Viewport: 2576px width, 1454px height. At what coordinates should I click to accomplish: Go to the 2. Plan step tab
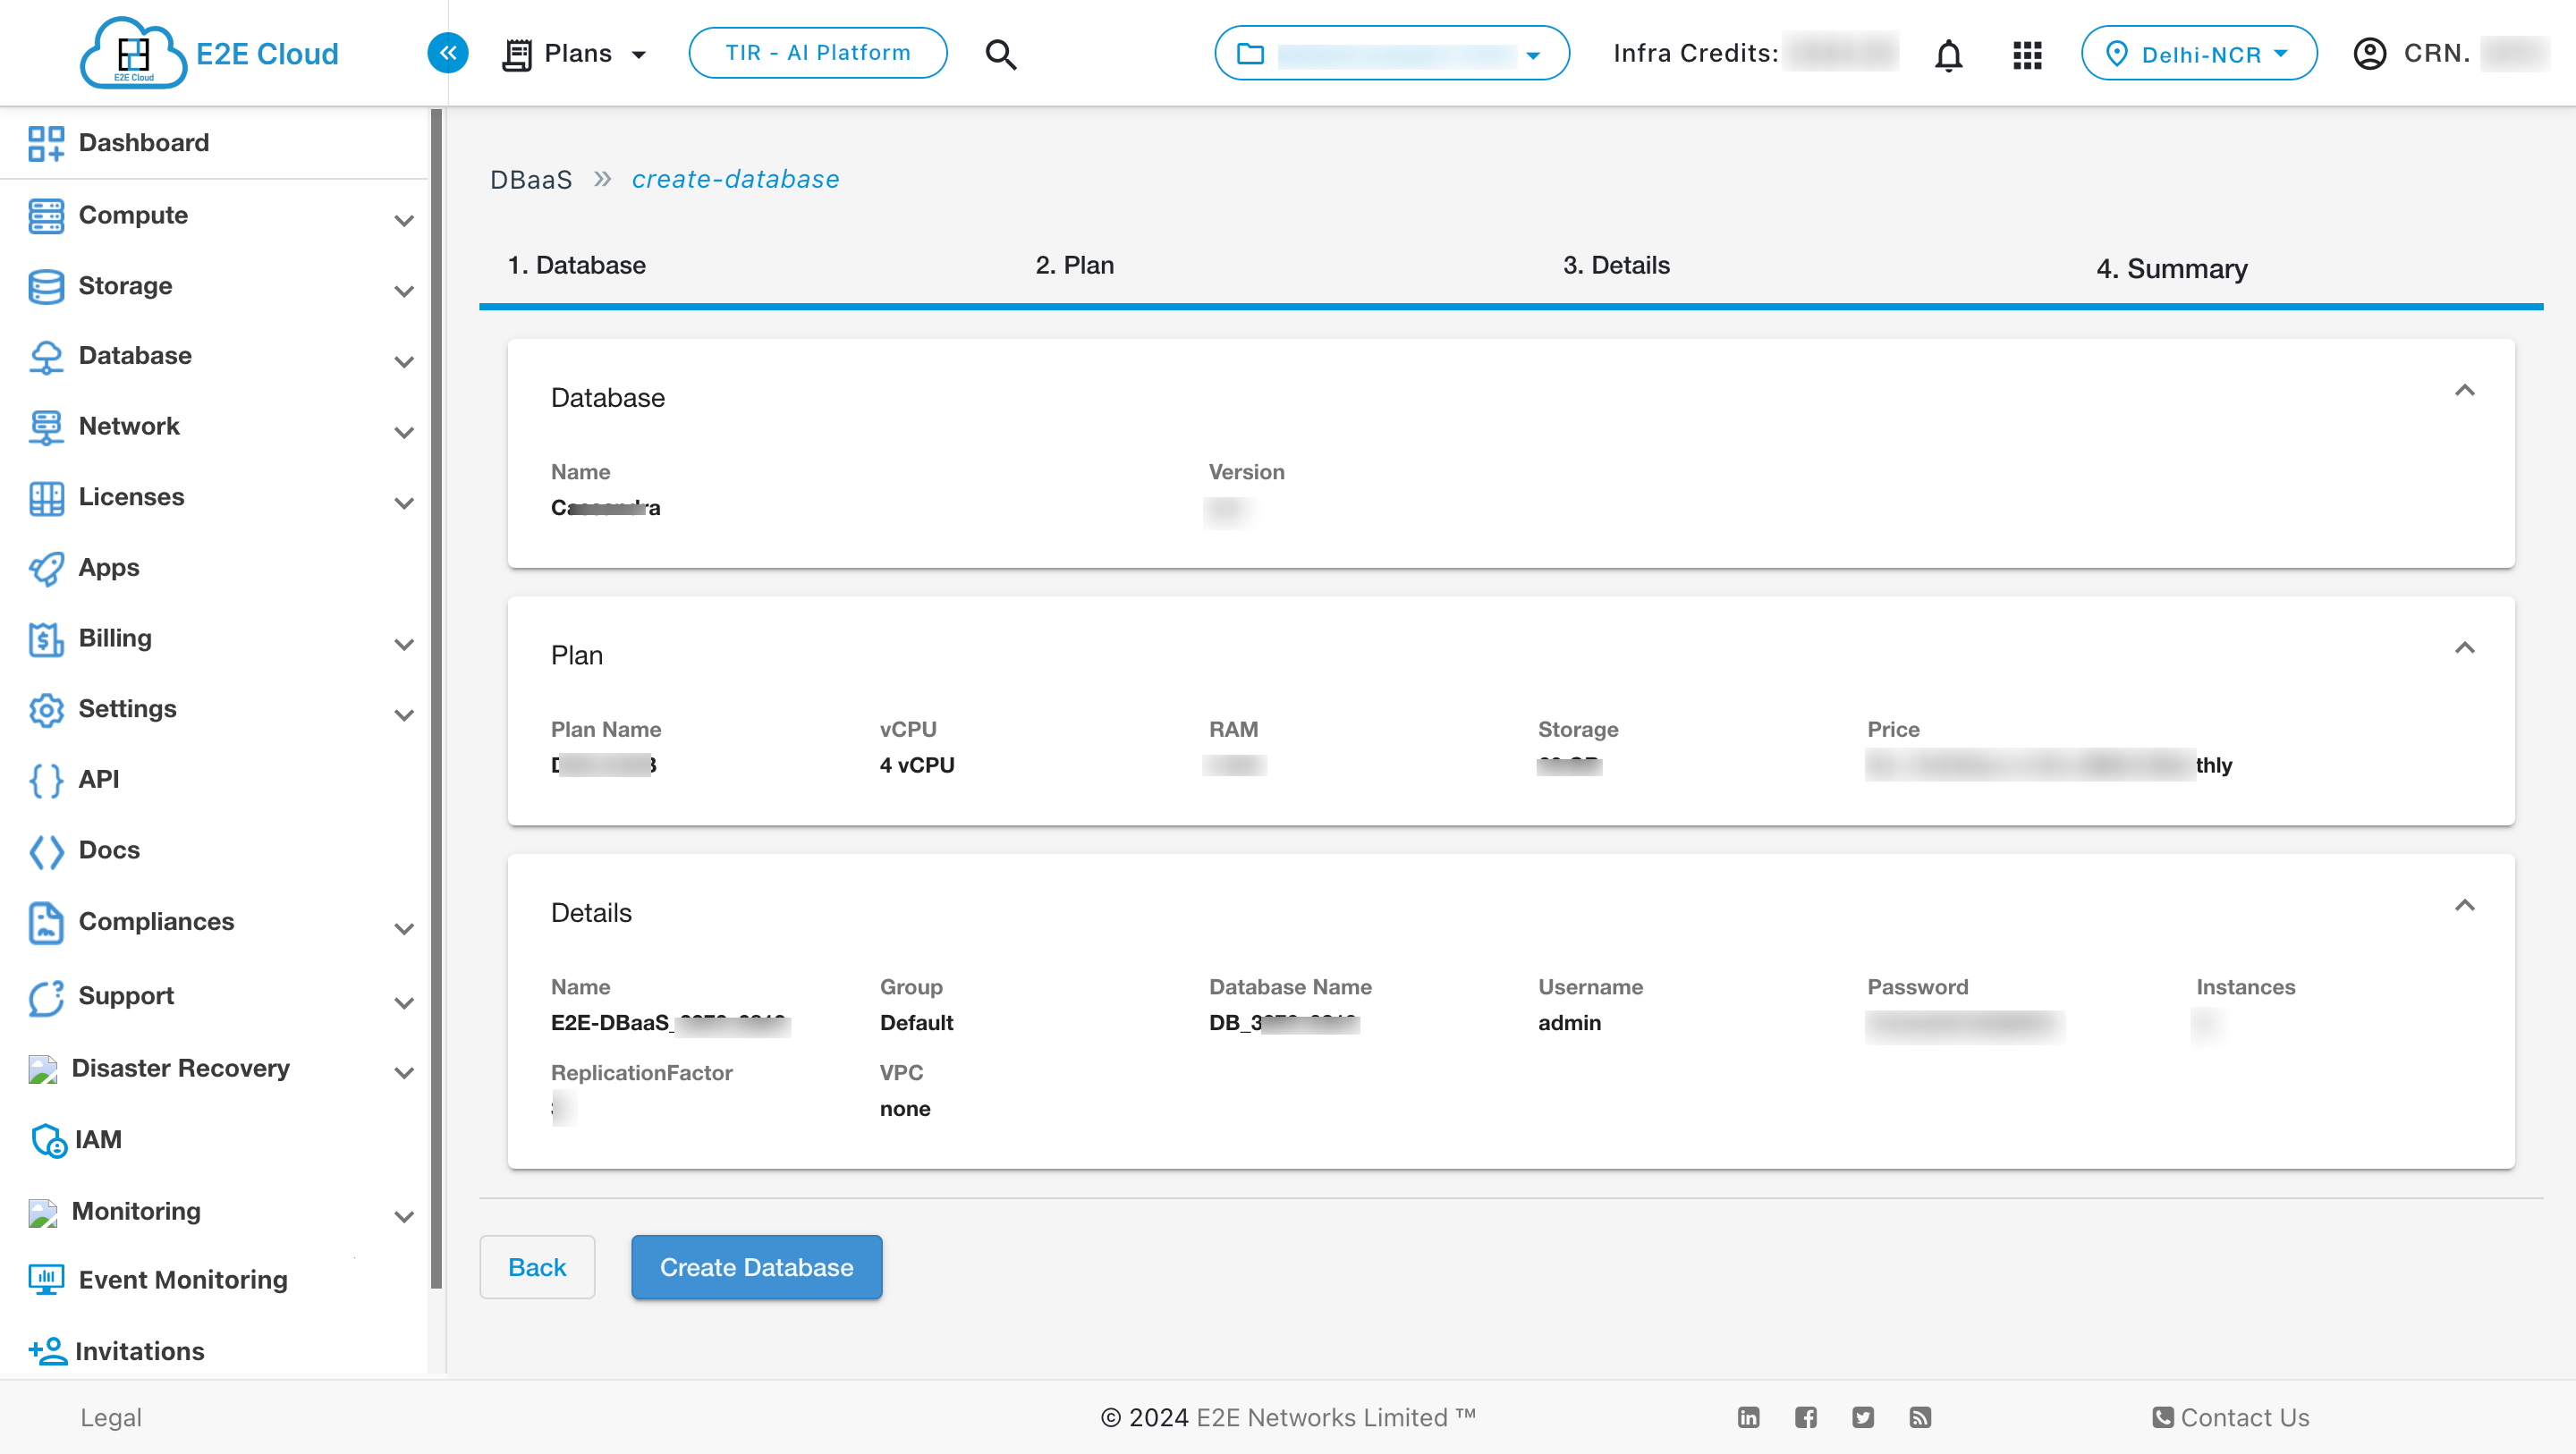point(1074,265)
